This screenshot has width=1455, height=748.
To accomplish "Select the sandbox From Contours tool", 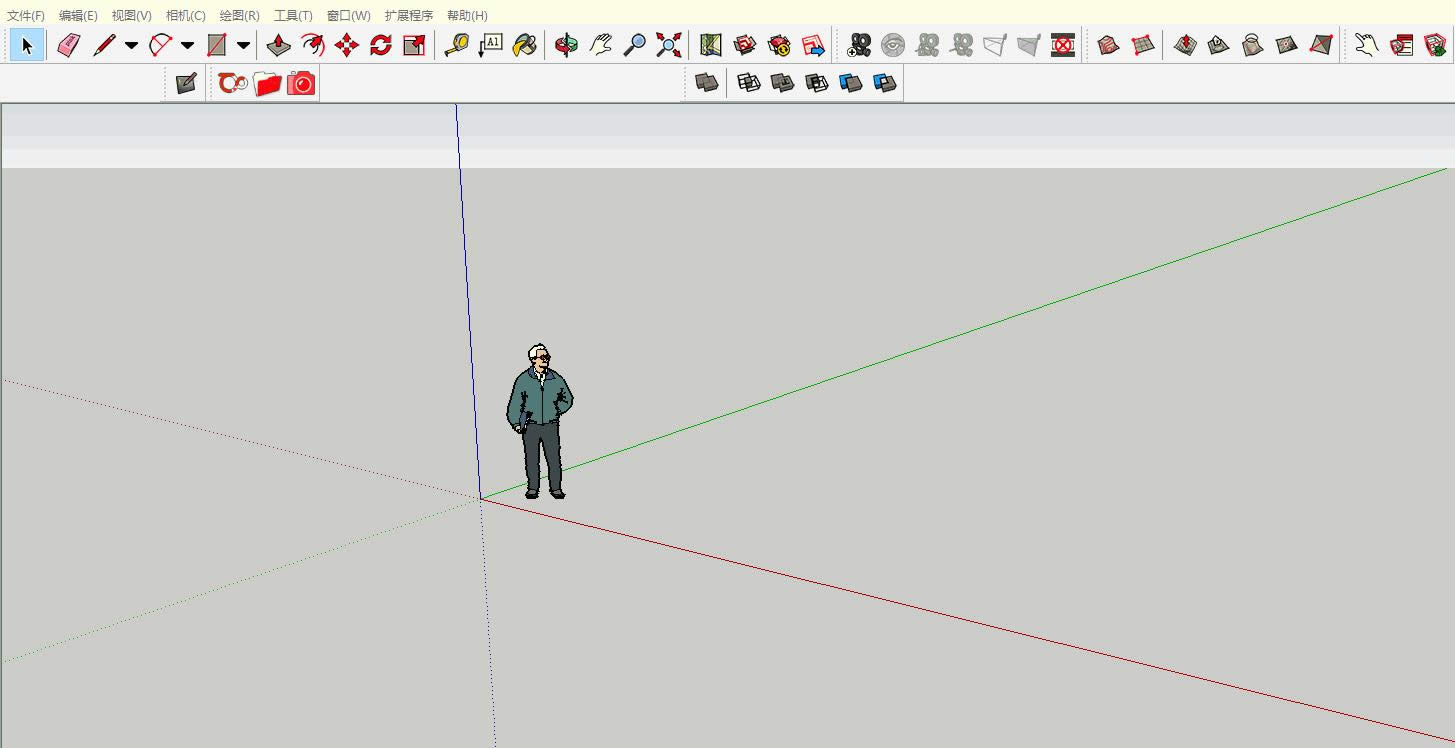I will click(1109, 45).
